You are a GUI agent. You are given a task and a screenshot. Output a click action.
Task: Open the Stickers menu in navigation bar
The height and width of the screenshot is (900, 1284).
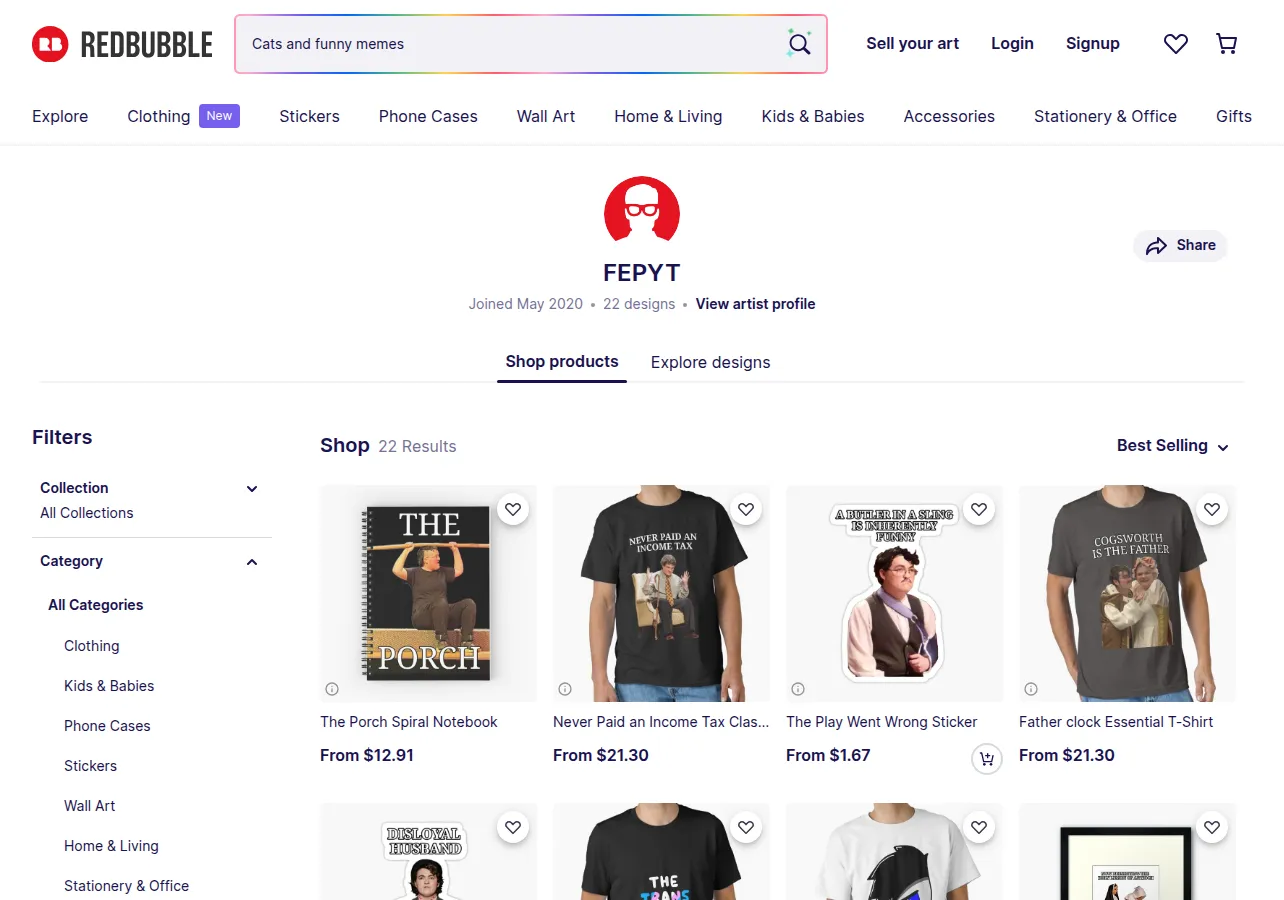click(x=309, y=116)
